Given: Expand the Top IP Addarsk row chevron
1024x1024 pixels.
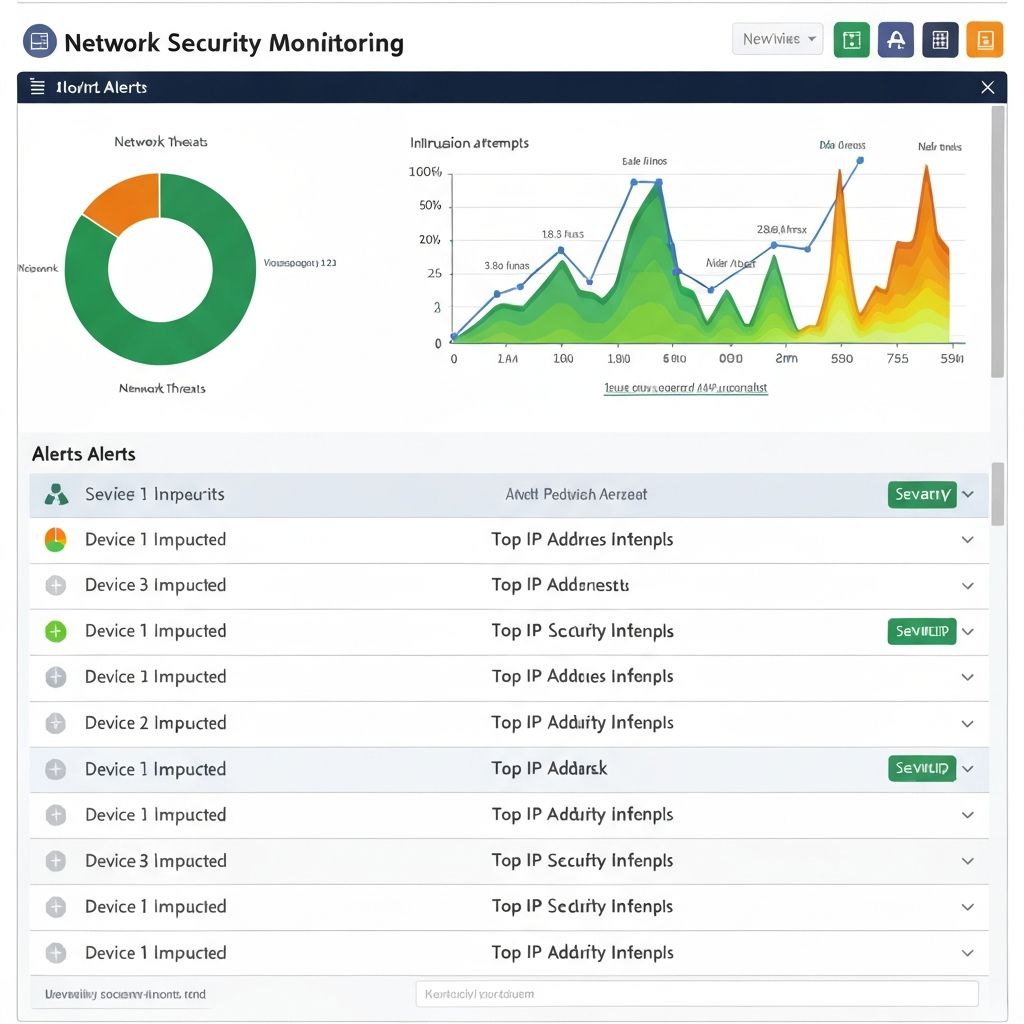Looking at the screenshot, I should click(x=967, y=769).
